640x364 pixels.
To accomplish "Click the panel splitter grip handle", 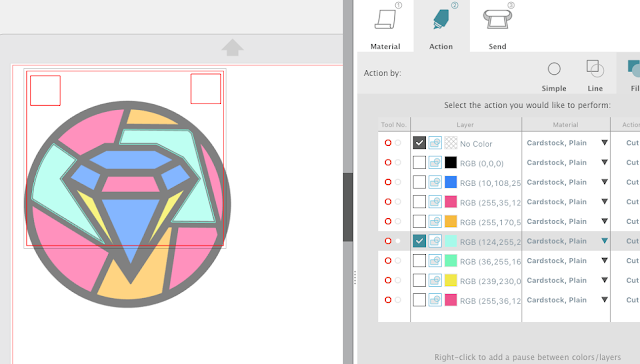I will (355, 277).
